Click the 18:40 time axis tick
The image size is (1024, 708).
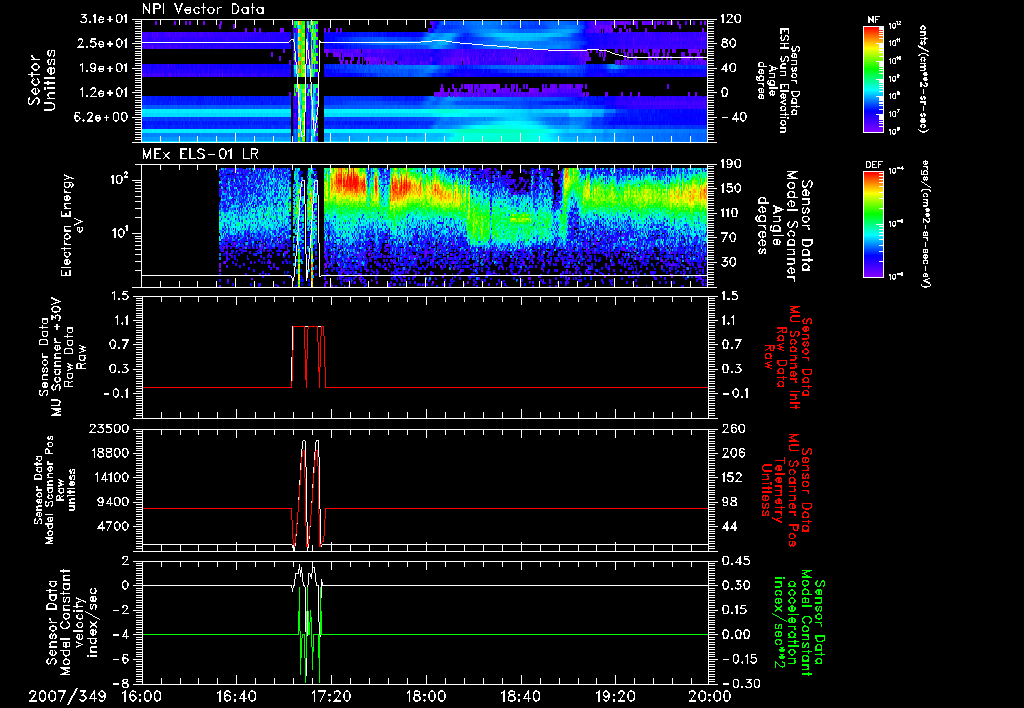pos(520,696)
